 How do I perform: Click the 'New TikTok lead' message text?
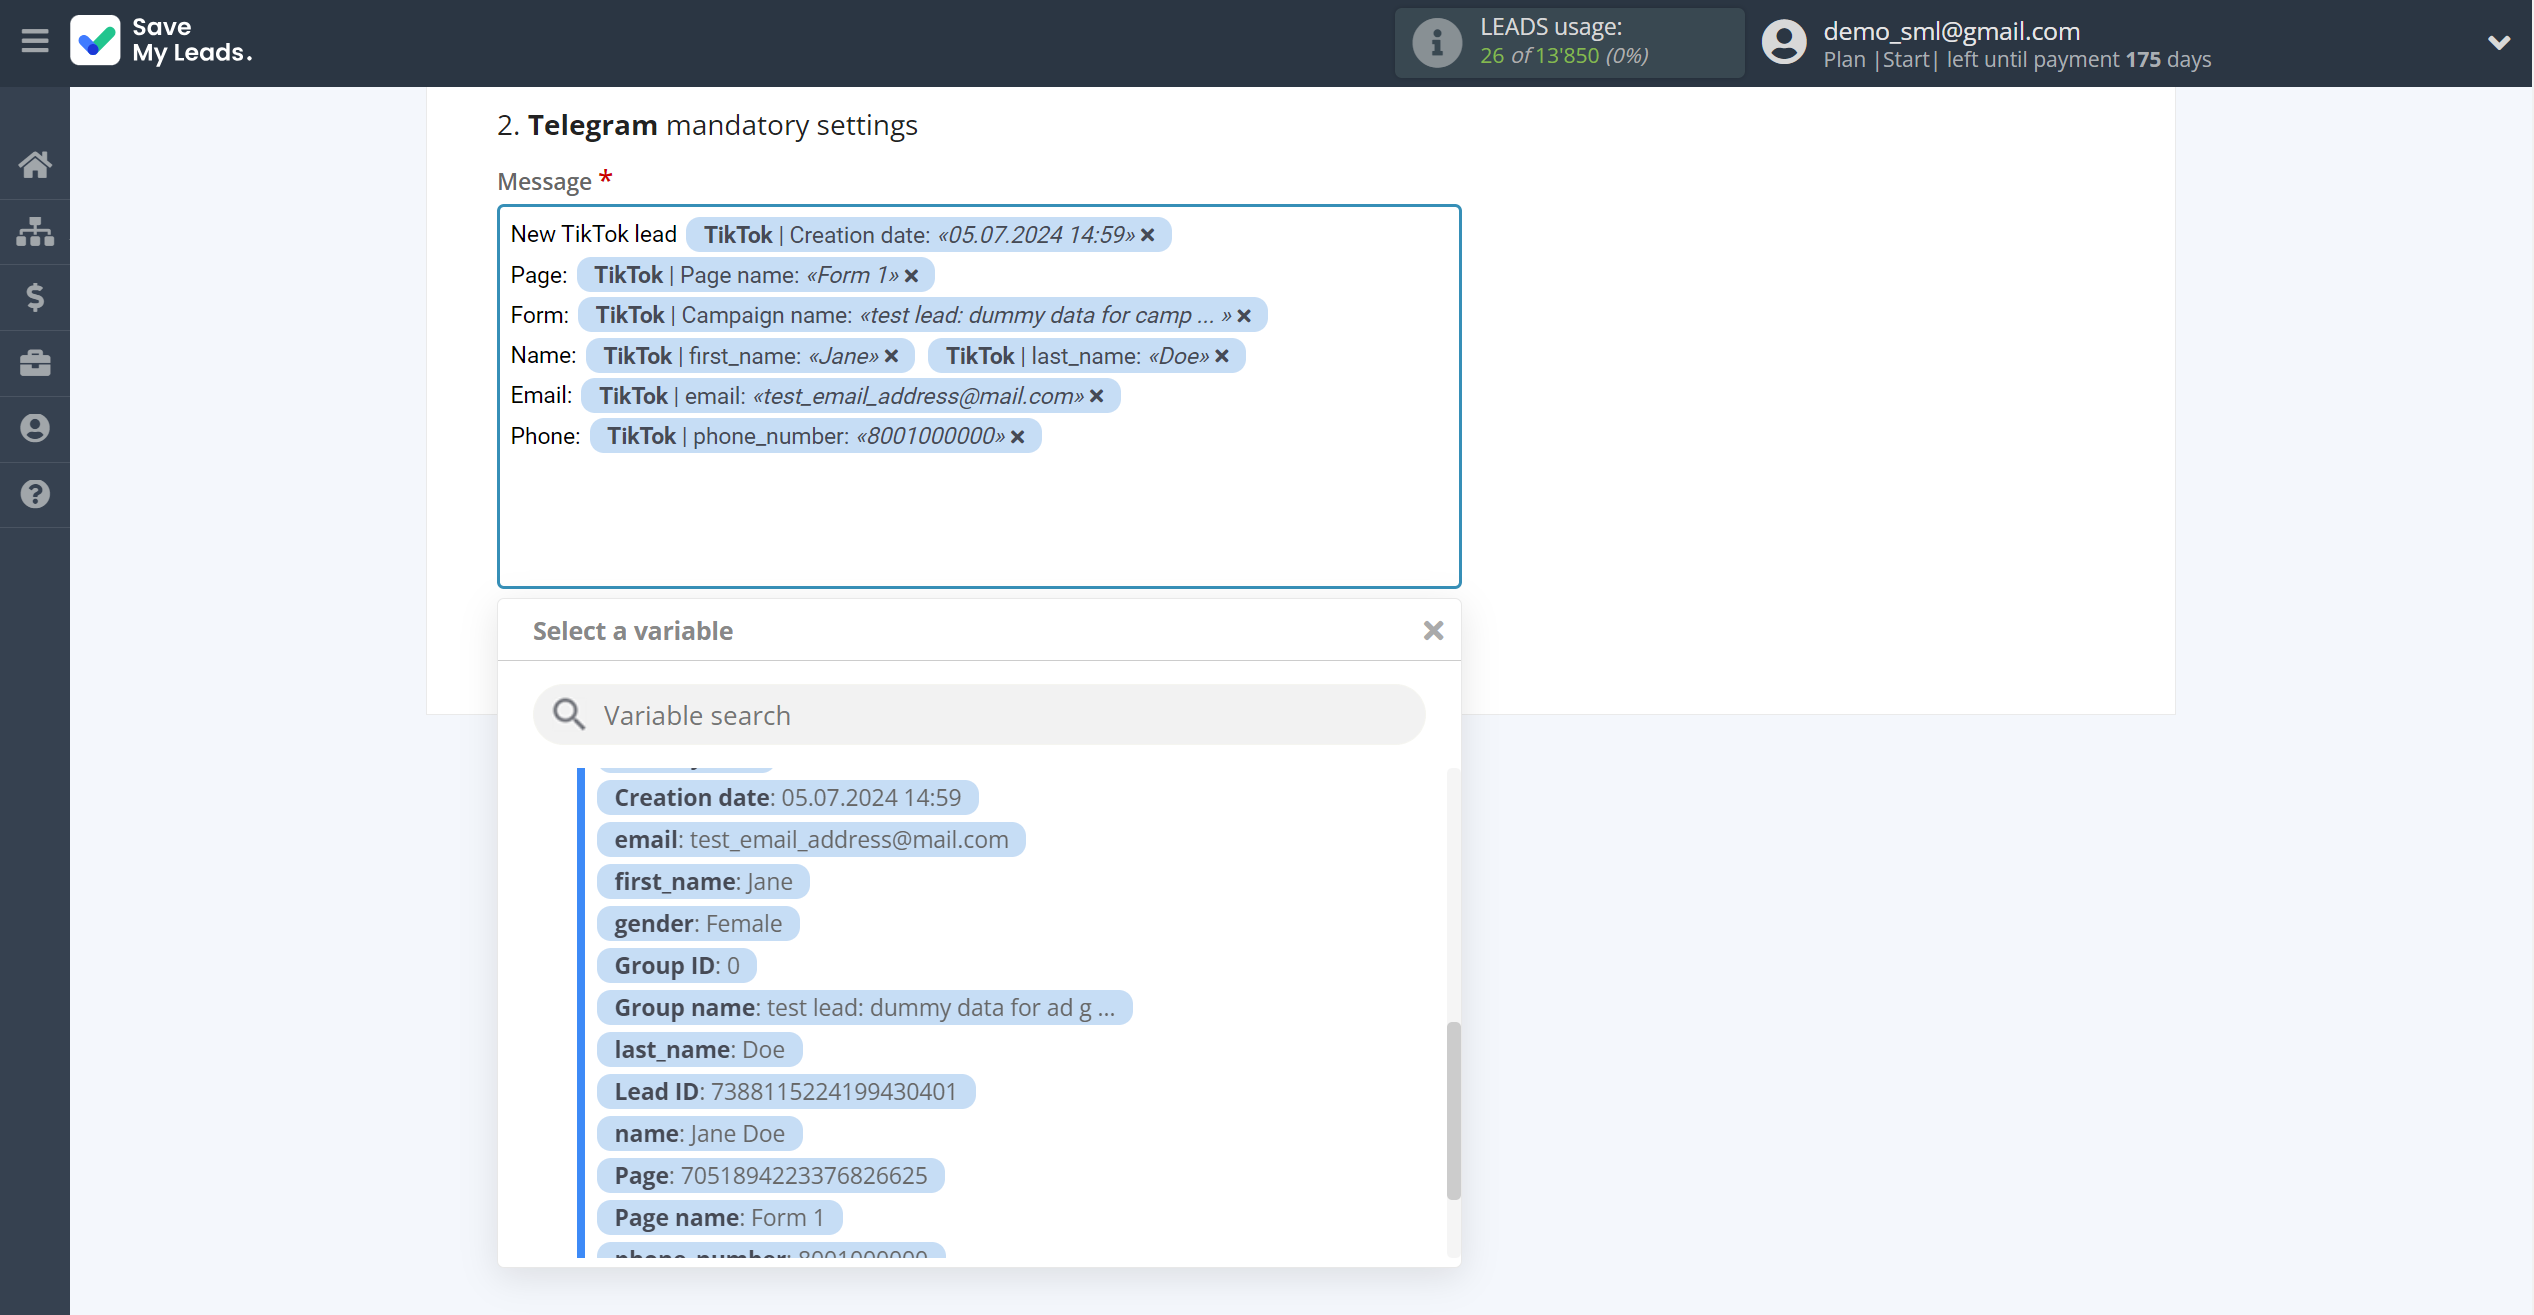[593, 234]
